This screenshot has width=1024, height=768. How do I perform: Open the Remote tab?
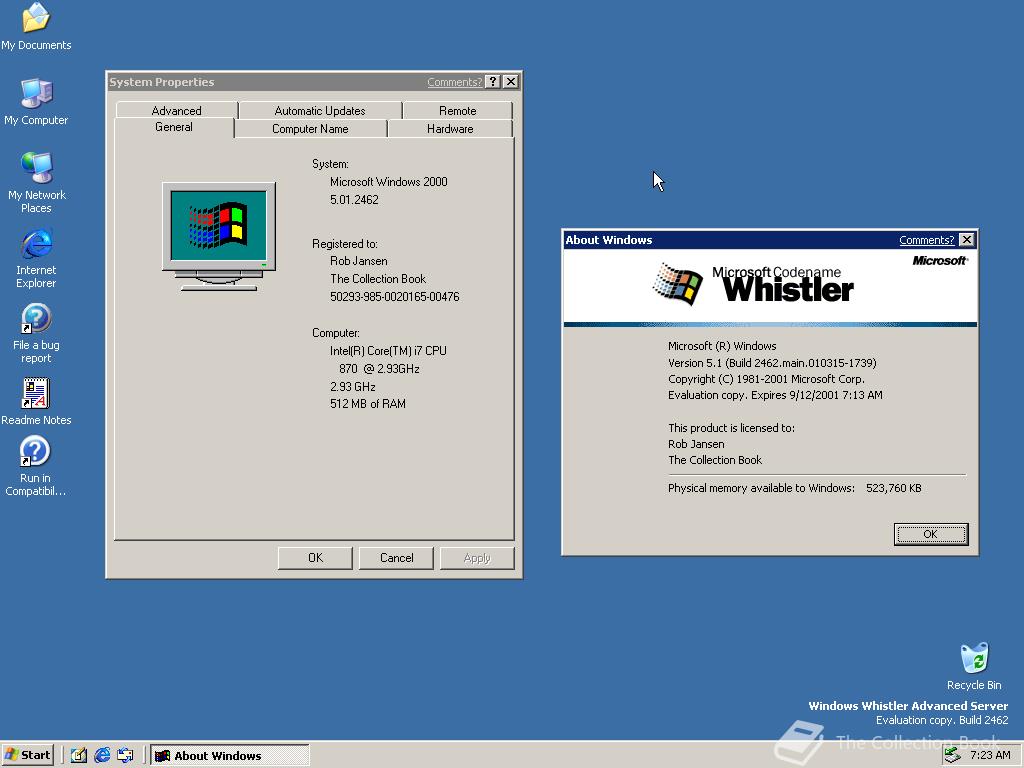click(457, 110)
